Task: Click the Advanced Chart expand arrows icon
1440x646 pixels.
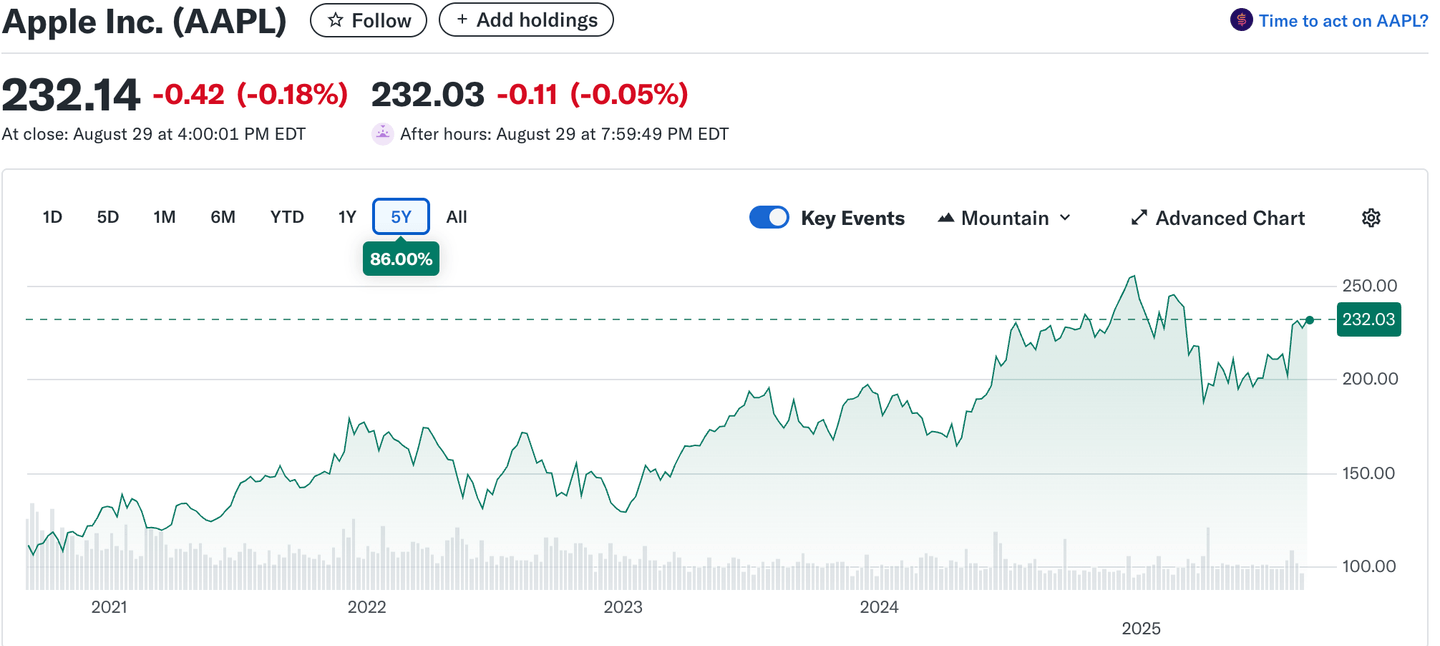Action: 1138,218
